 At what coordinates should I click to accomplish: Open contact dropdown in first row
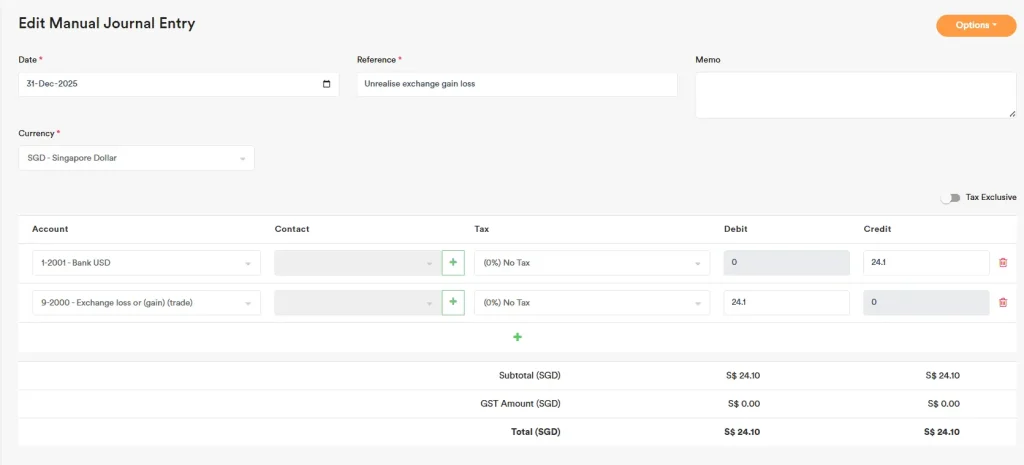(357, 263)
